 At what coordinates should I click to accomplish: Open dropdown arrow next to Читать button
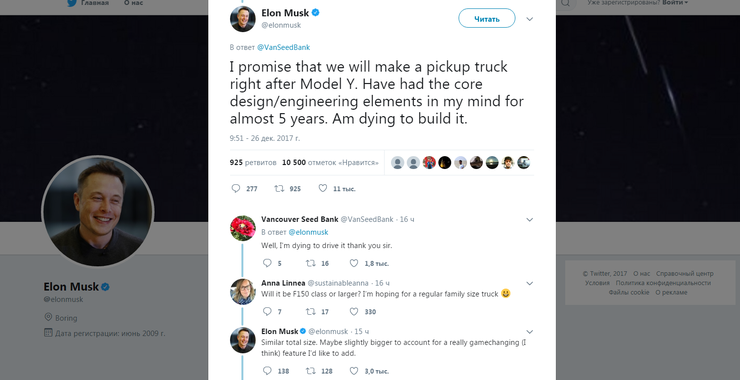[530, 19]
